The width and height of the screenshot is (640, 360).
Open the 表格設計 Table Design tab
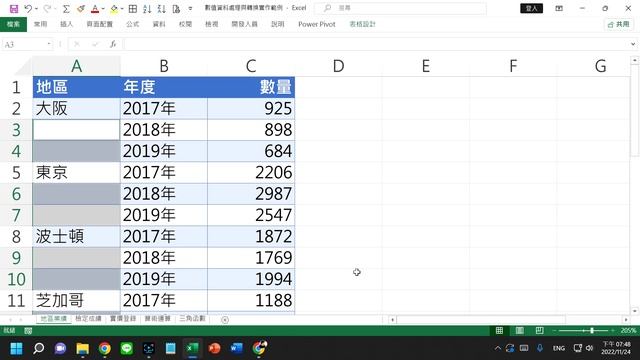click(362, 24)
